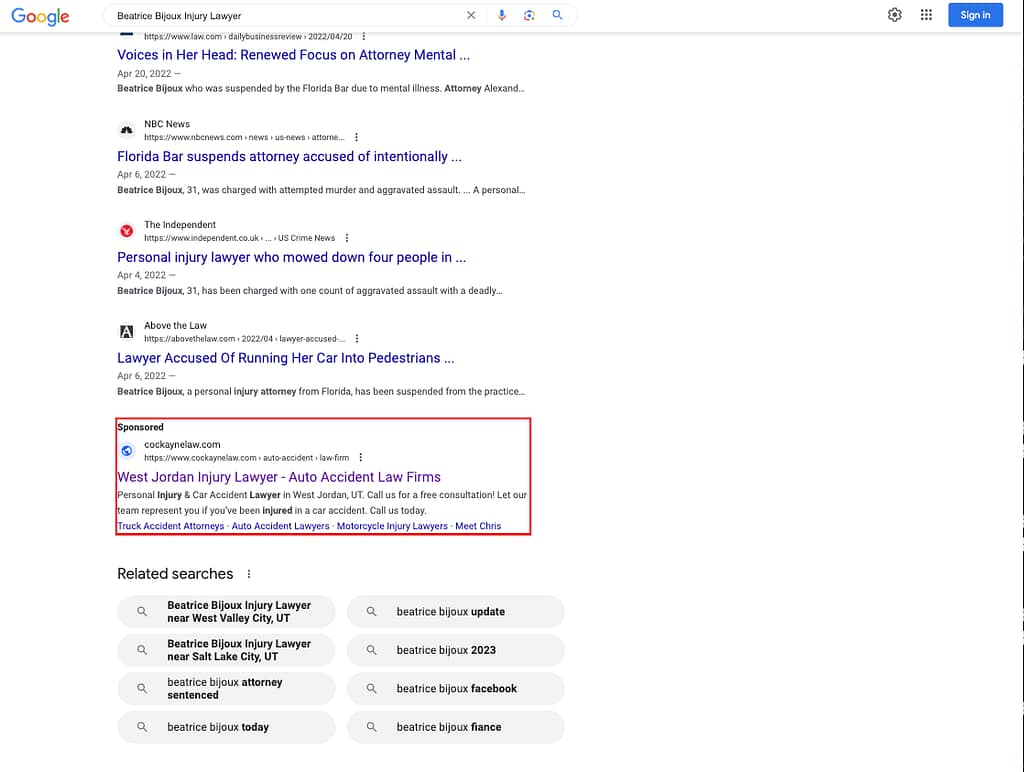Image resolution: width=1024 pixels, height=772 pixels.
Task: Open West Jordan Injury Lawyer sponsored link
Action: click(279, 477)
